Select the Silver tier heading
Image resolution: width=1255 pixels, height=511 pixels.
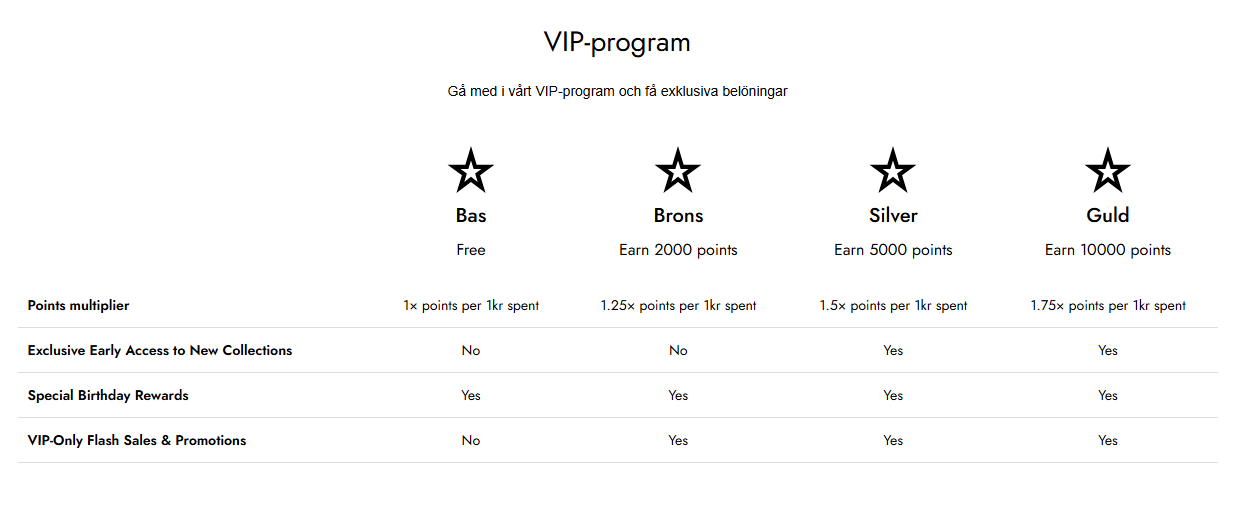(893, 215)
